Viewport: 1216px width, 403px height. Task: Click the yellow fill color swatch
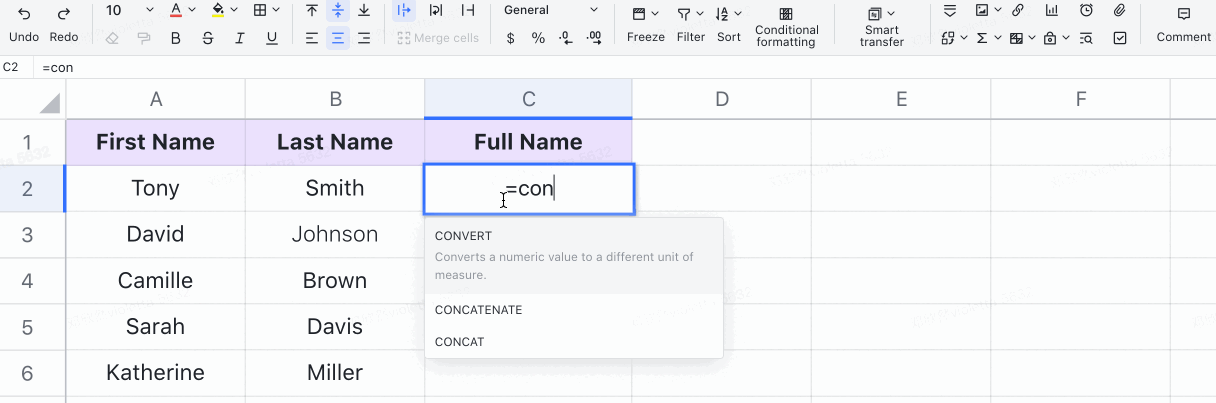pos(218,11)
